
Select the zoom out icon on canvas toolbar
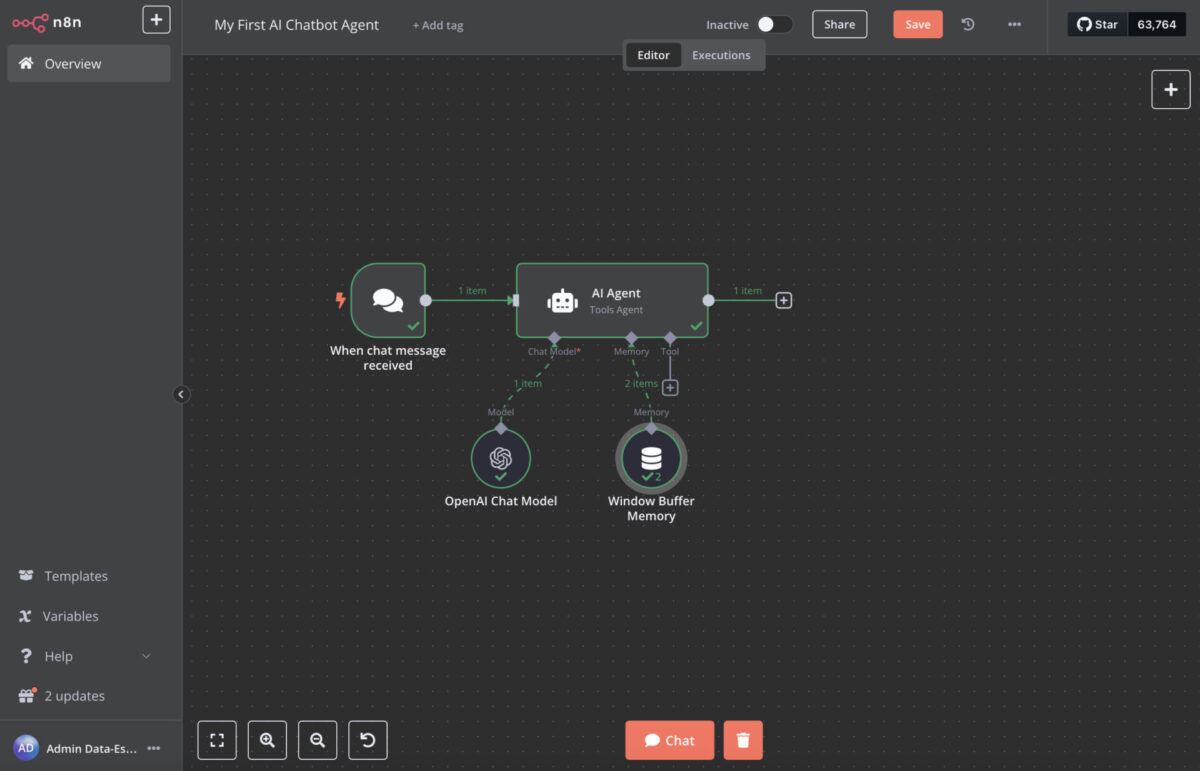tap(317, 740)
